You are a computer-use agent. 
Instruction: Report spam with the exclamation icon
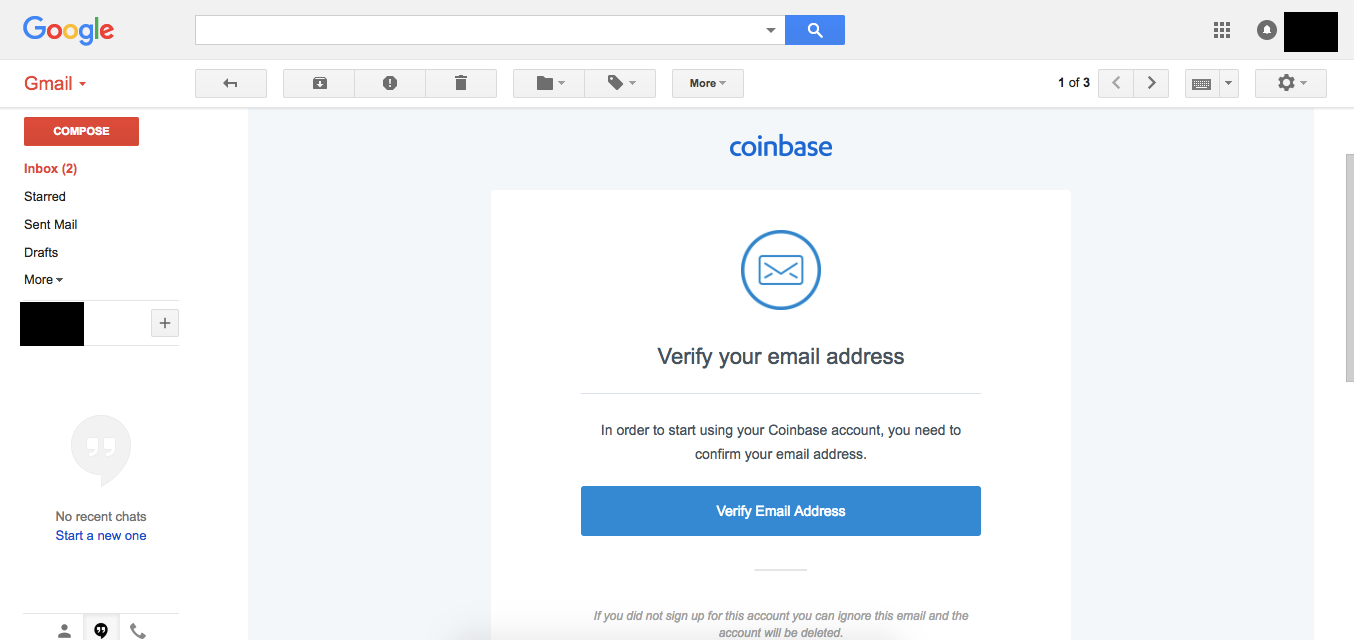coord(390,83)
